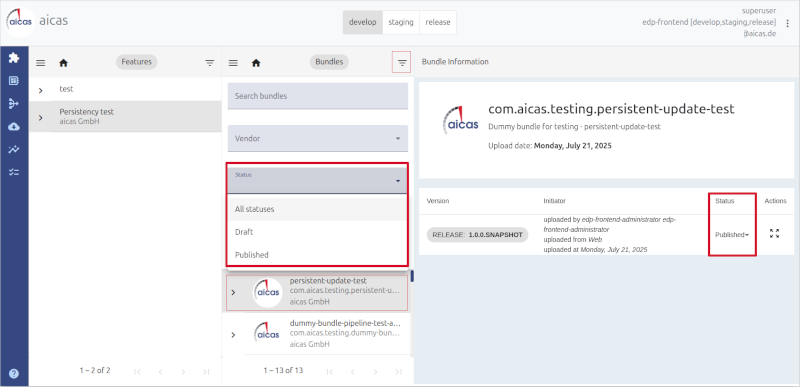Screen dimensions: 800x387
Task: Click the superuser account label
Action: coord(759,11)
